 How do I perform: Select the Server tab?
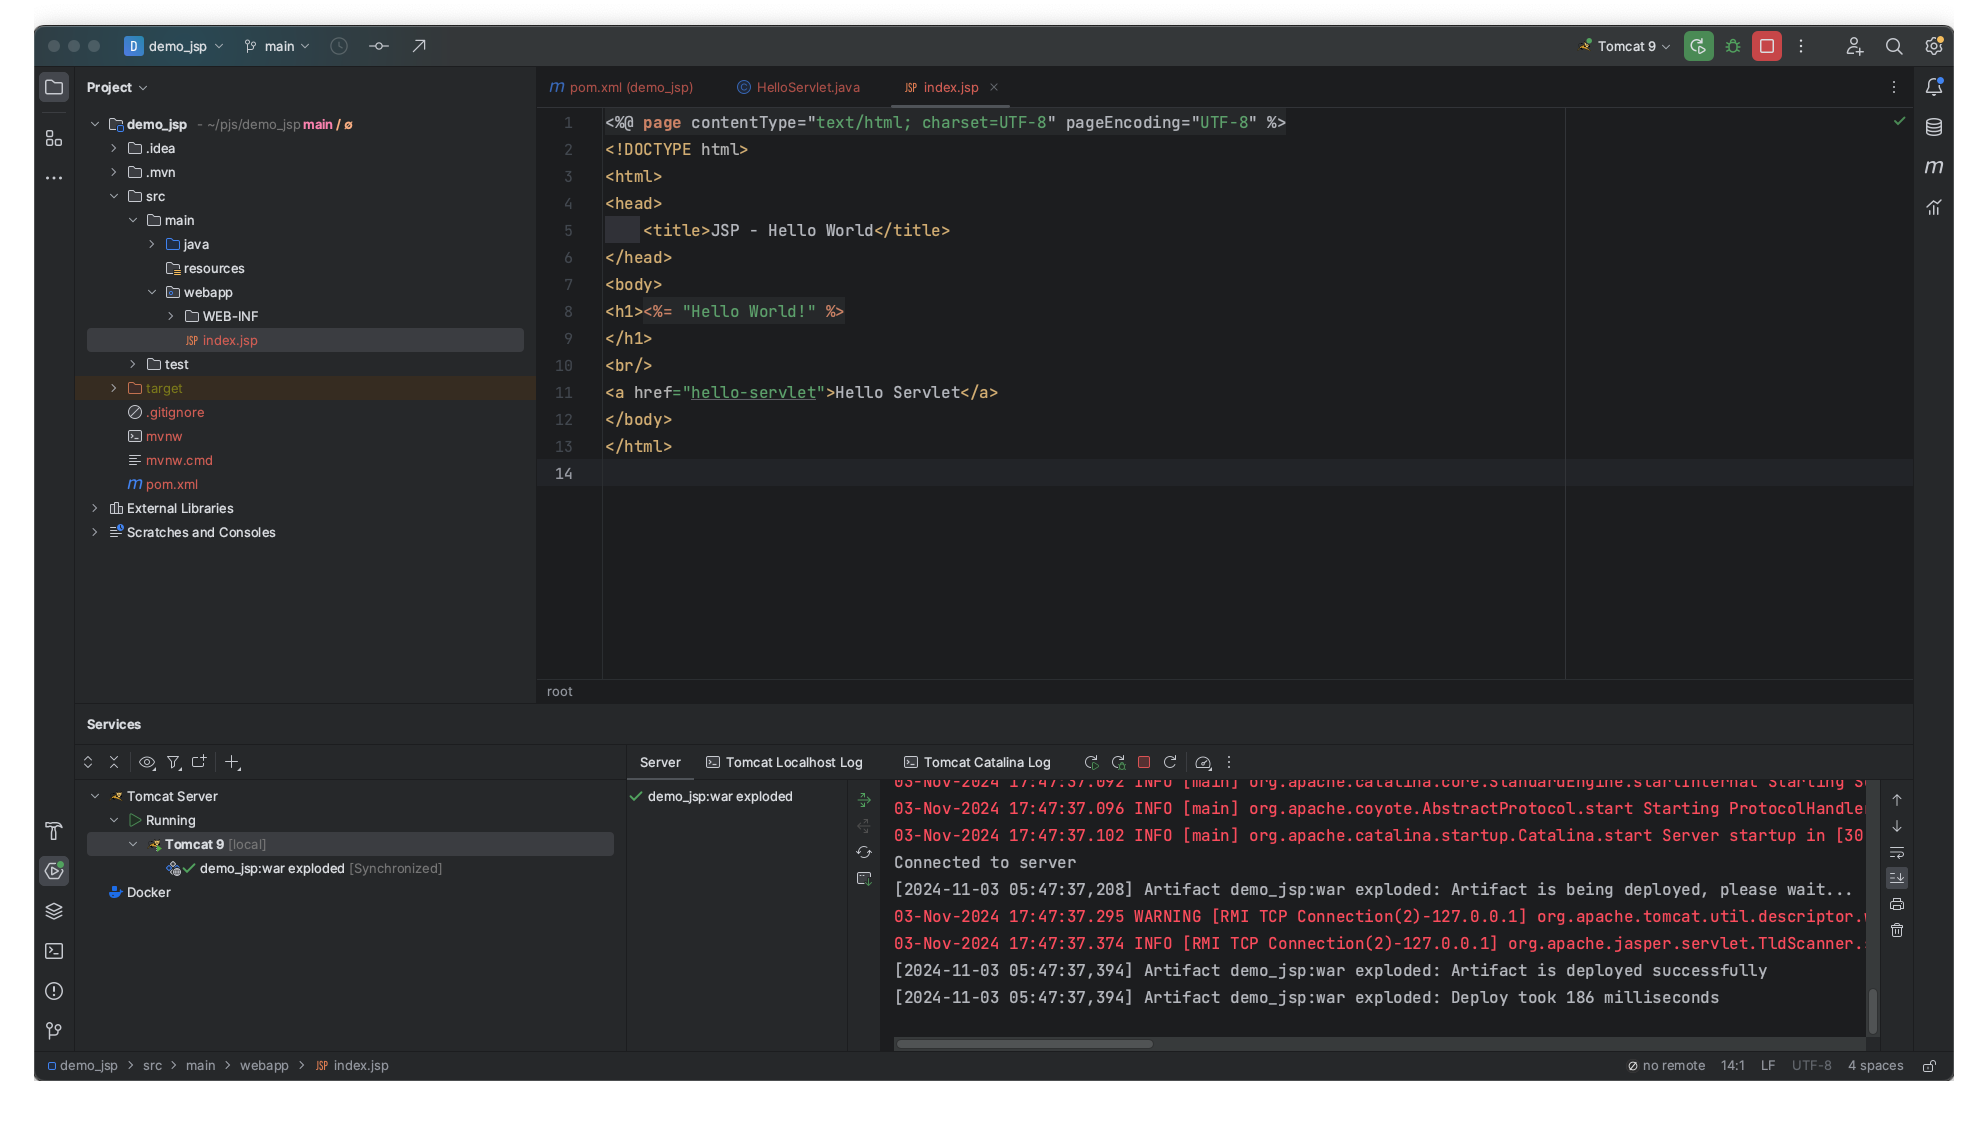(x=660, y=762)
